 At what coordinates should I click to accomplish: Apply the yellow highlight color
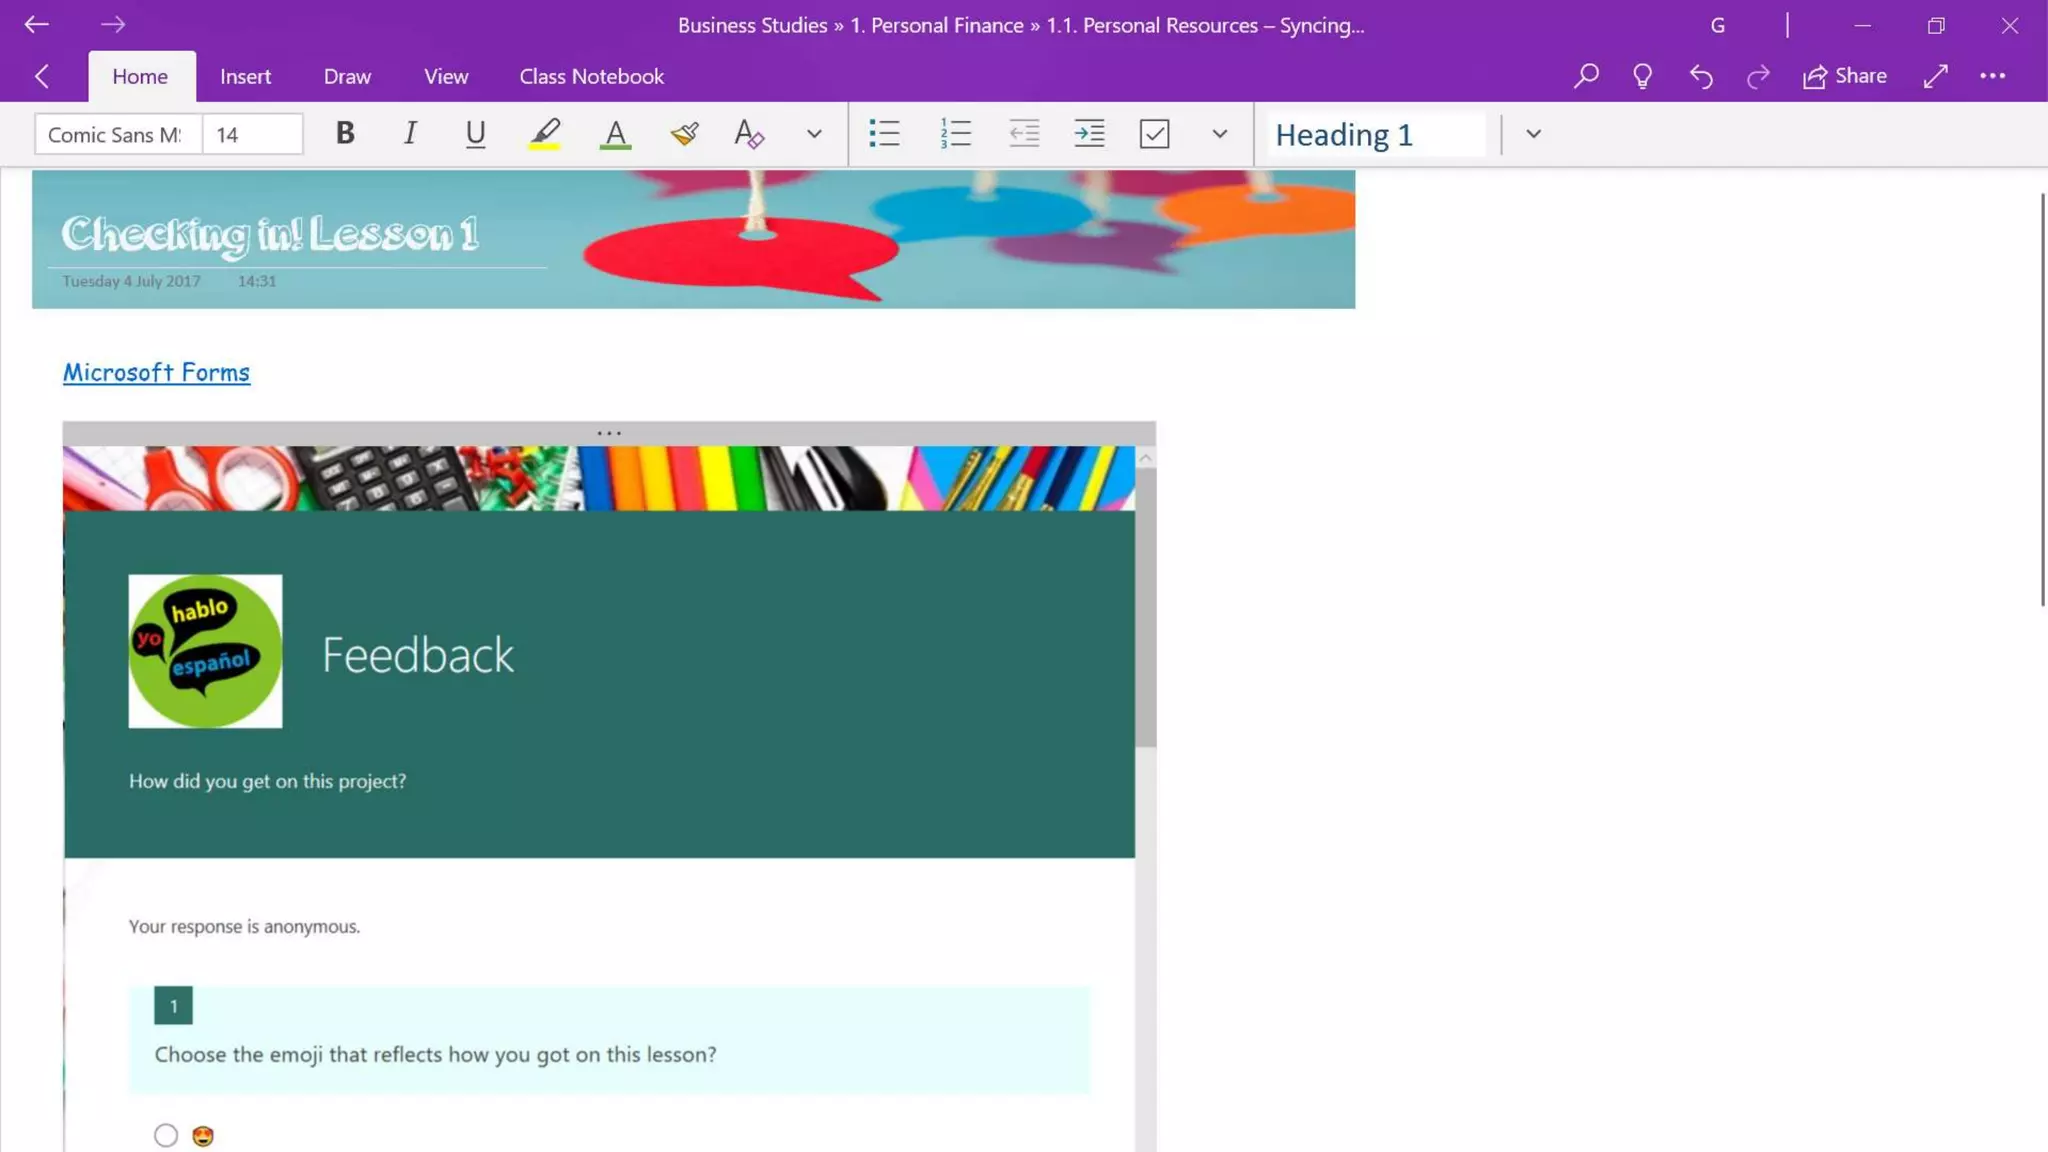545,133
